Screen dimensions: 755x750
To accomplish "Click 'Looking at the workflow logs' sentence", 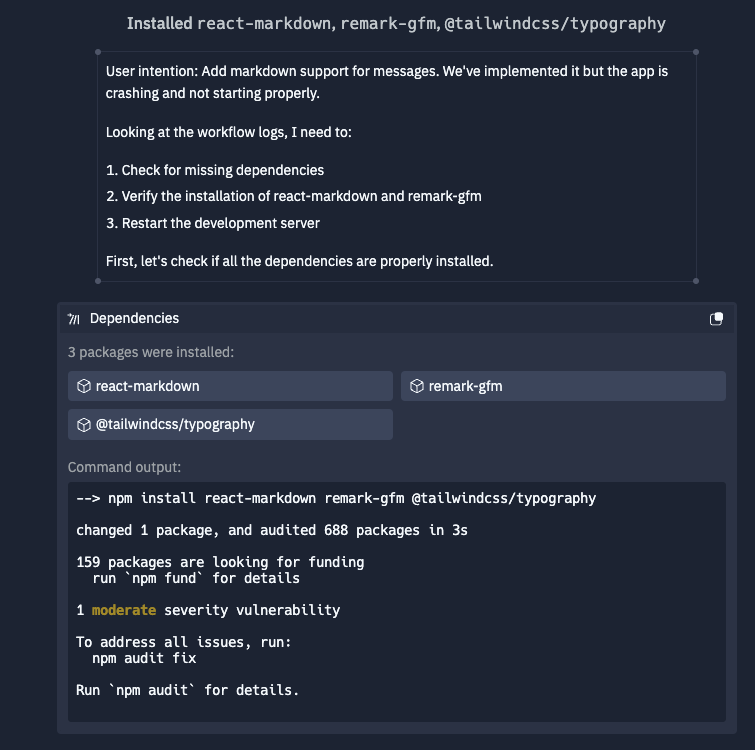I will [229, 132].
